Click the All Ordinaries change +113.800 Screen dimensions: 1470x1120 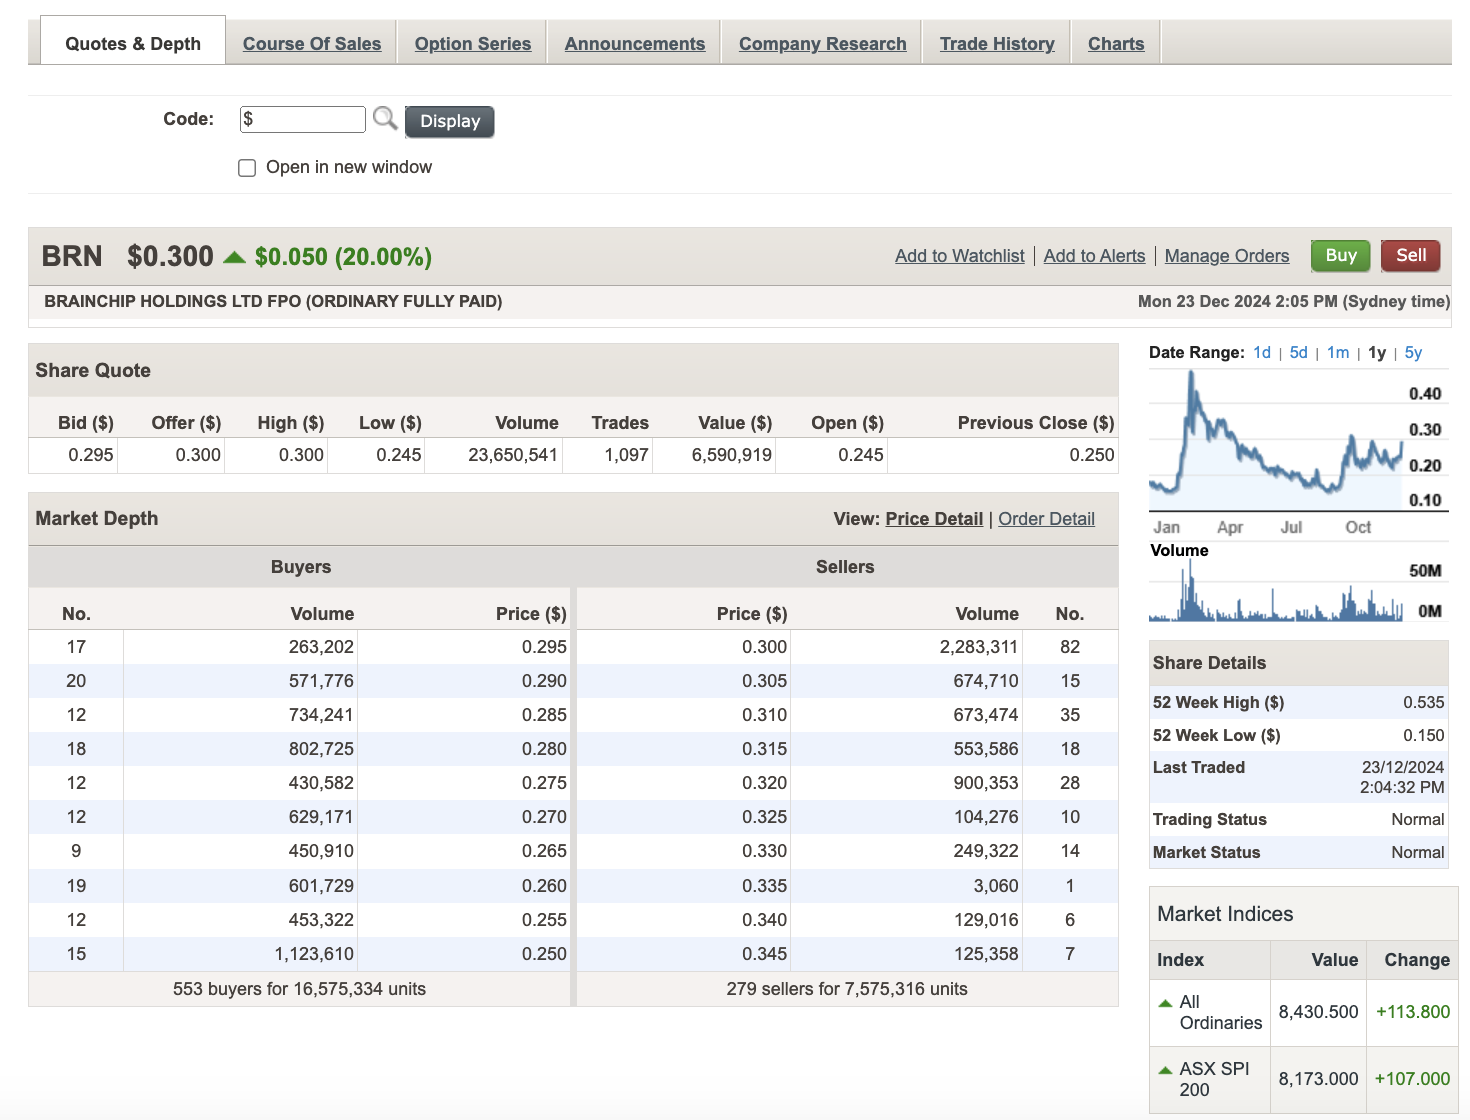(1413, 1012)
